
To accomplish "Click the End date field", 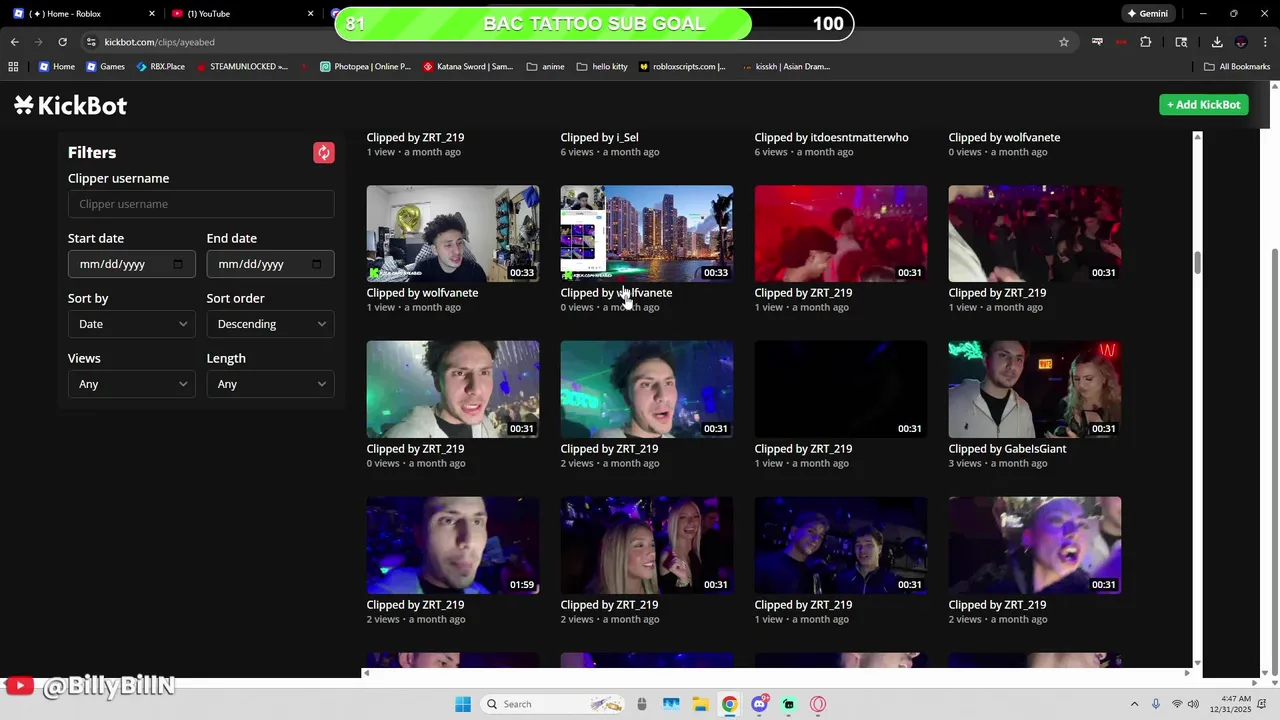I will tap(270, 264).
